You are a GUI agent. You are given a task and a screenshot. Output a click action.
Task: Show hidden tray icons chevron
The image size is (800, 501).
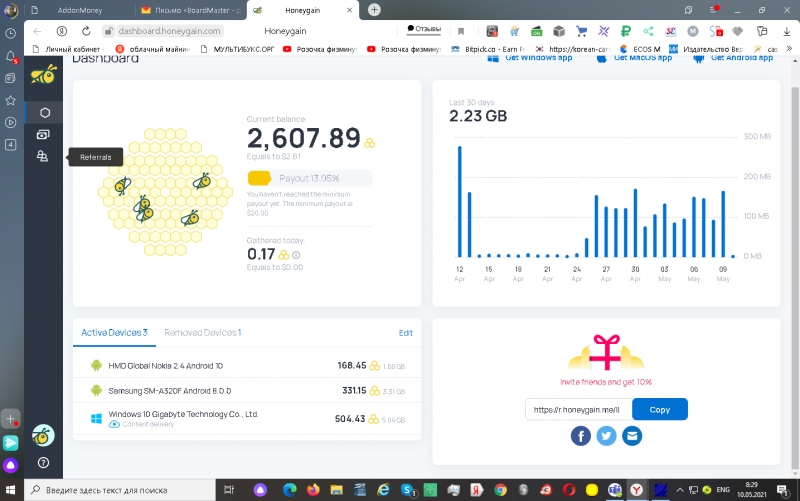coord(680,490)
